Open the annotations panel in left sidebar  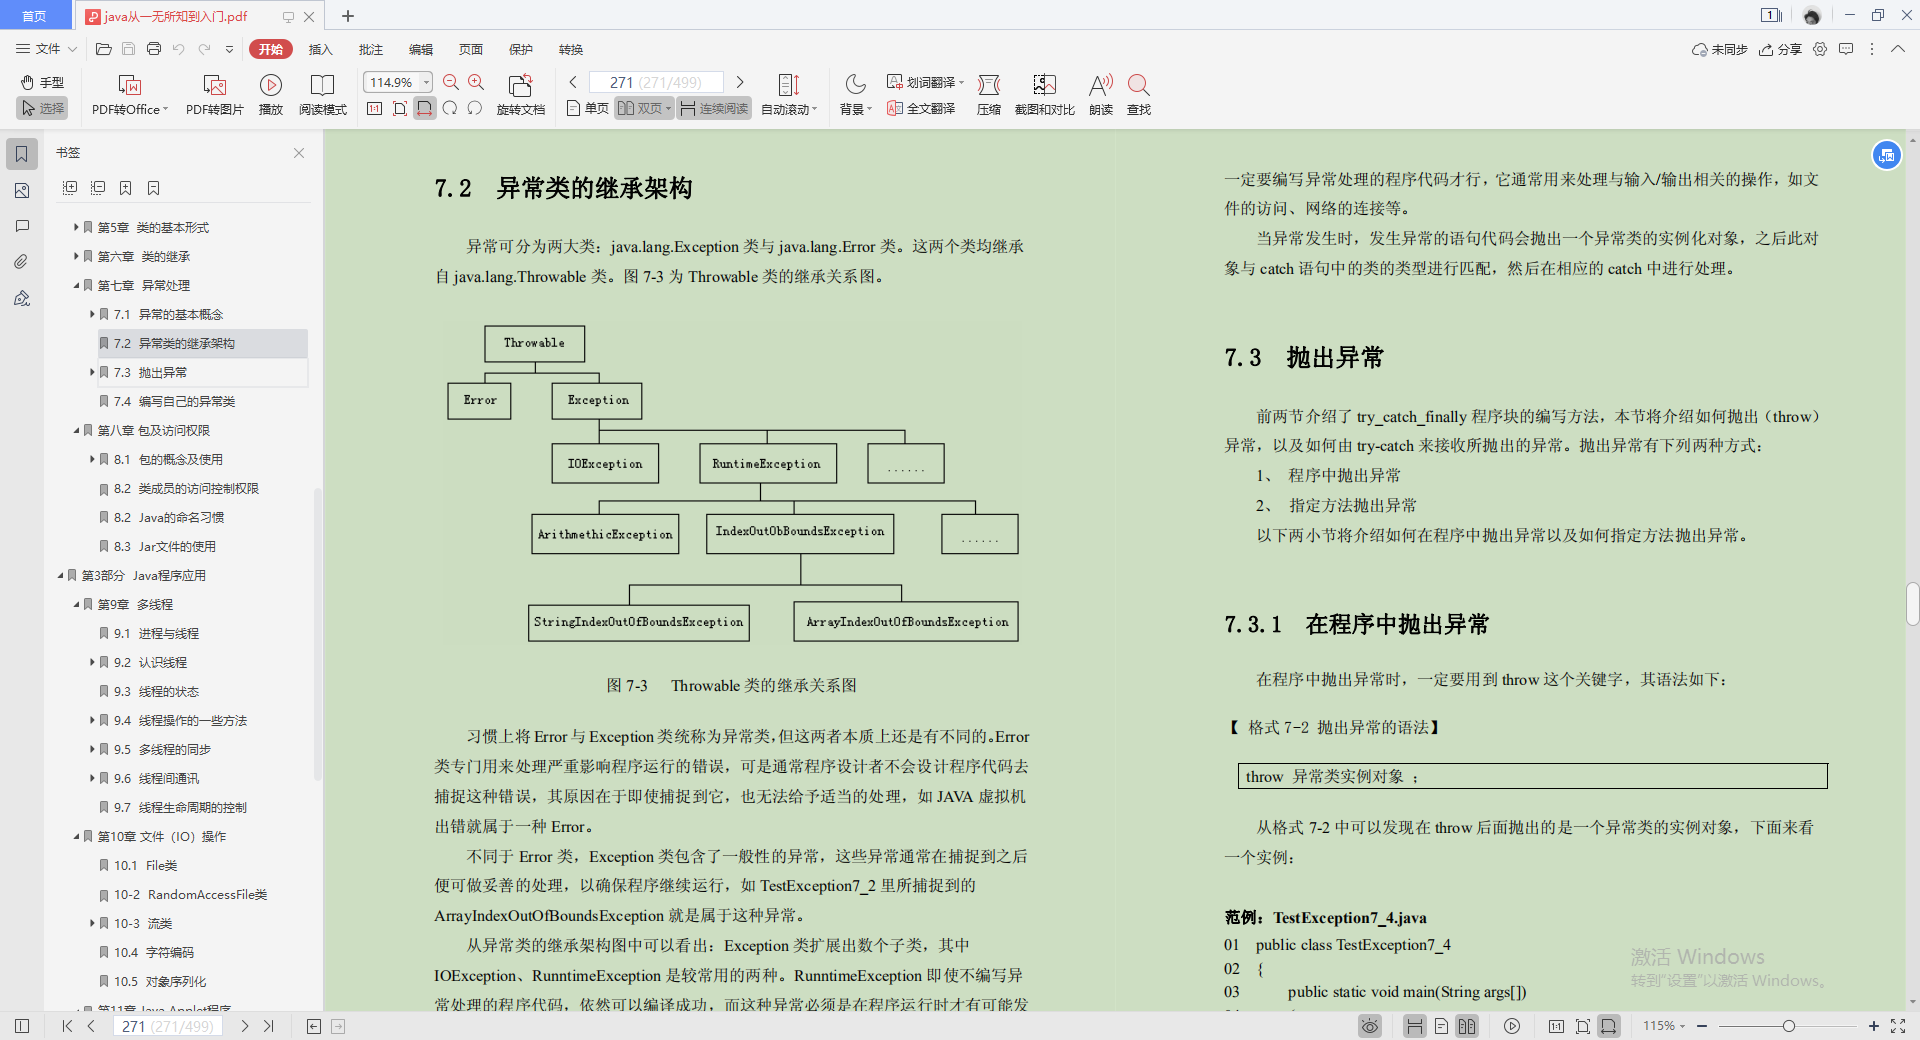(x=22, y=226)
